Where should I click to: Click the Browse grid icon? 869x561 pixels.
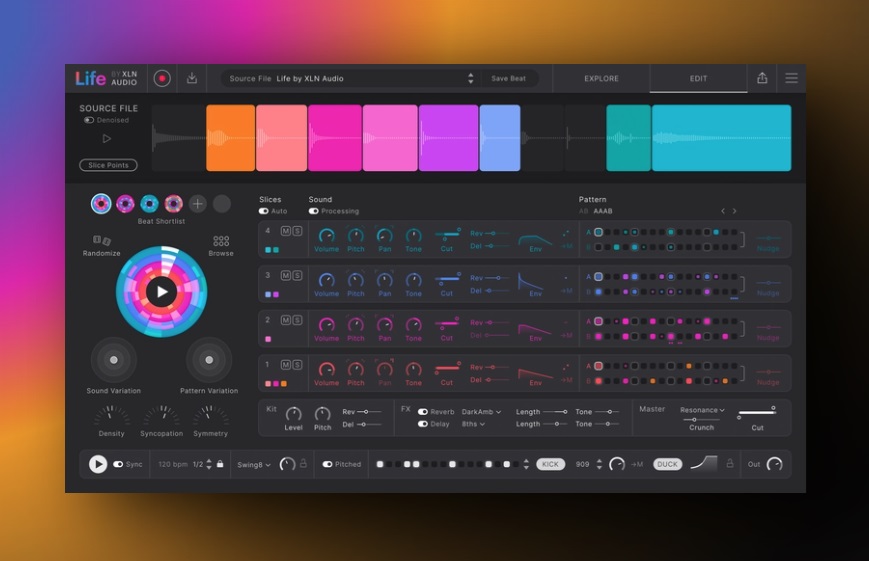pyautogui.click(x=221, y=241)
